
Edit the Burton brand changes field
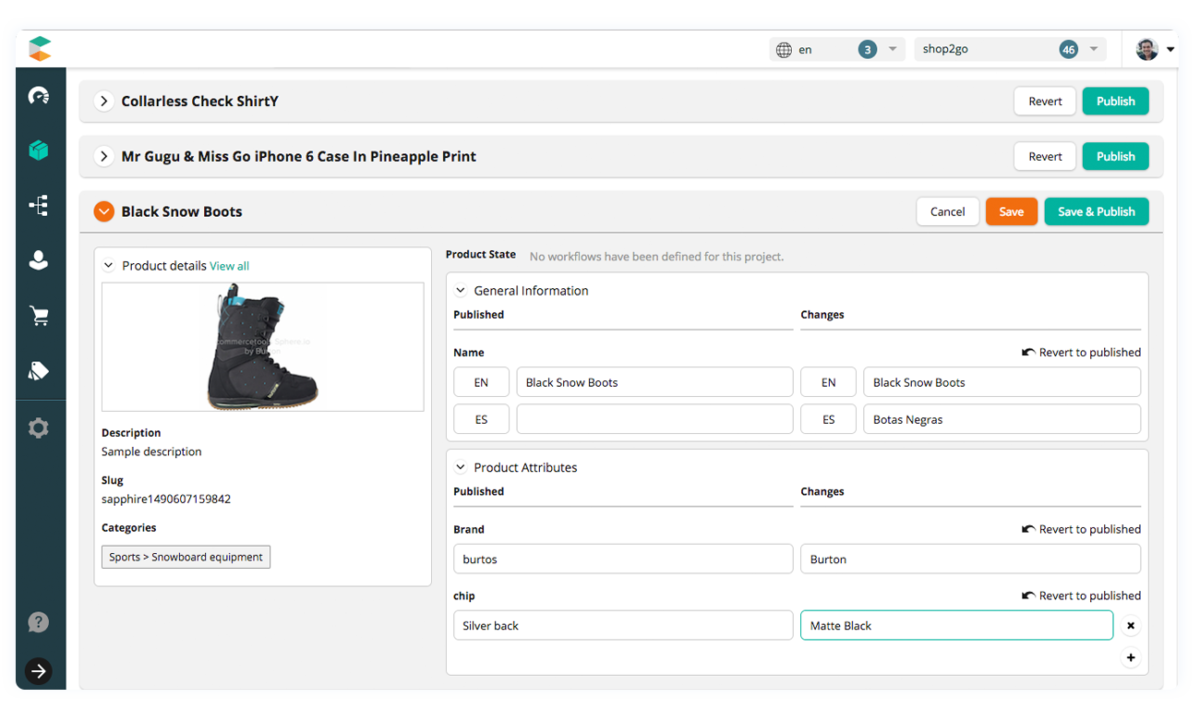tap(970, 559)
